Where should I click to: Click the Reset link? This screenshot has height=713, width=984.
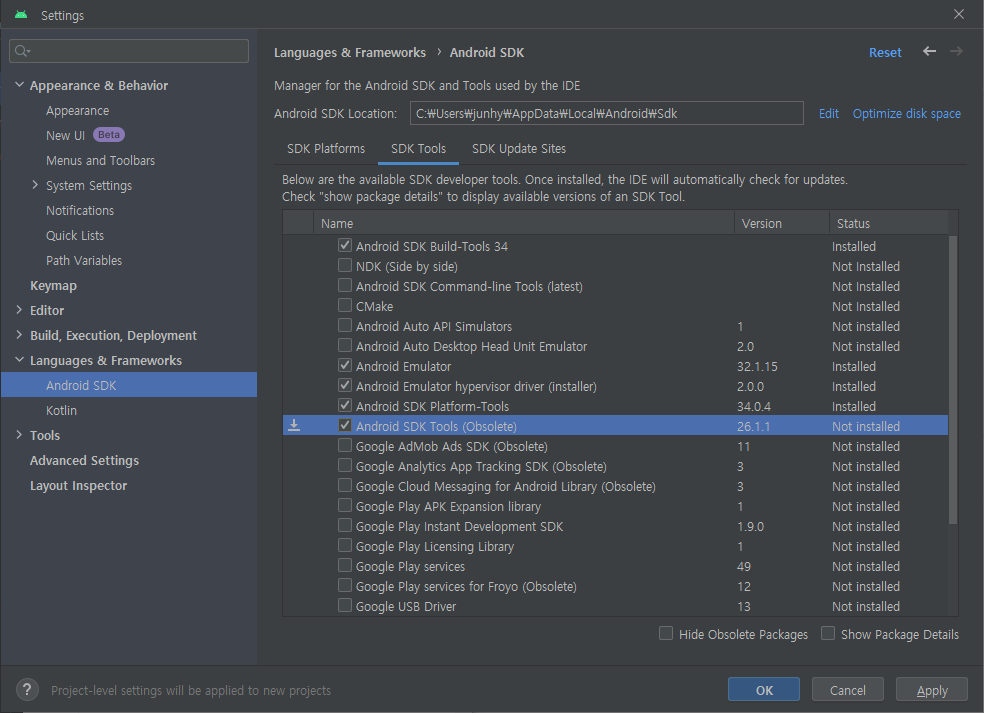pos(885,53)
